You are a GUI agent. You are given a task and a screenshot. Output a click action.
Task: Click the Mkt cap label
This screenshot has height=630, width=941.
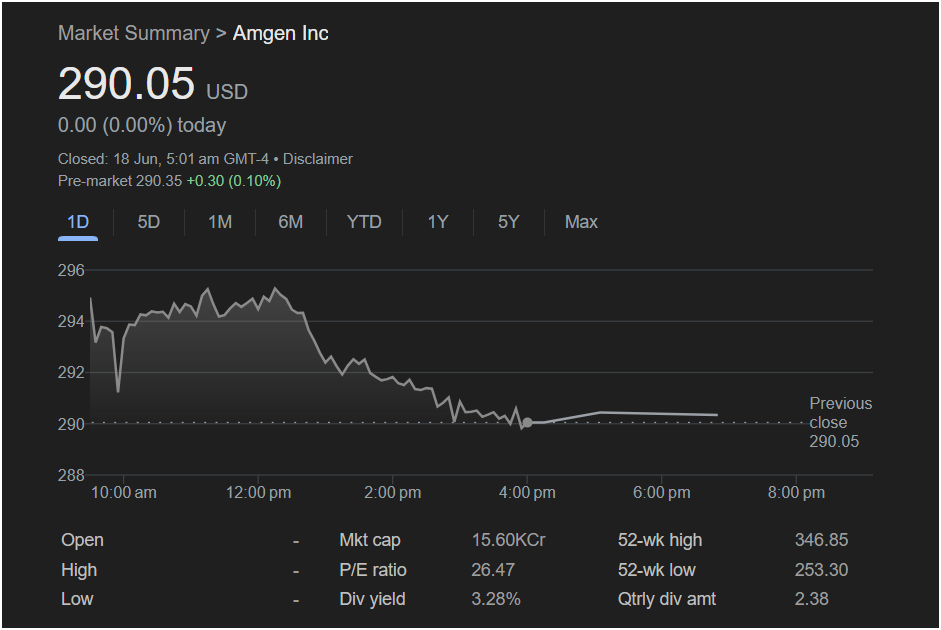point(370,540)
